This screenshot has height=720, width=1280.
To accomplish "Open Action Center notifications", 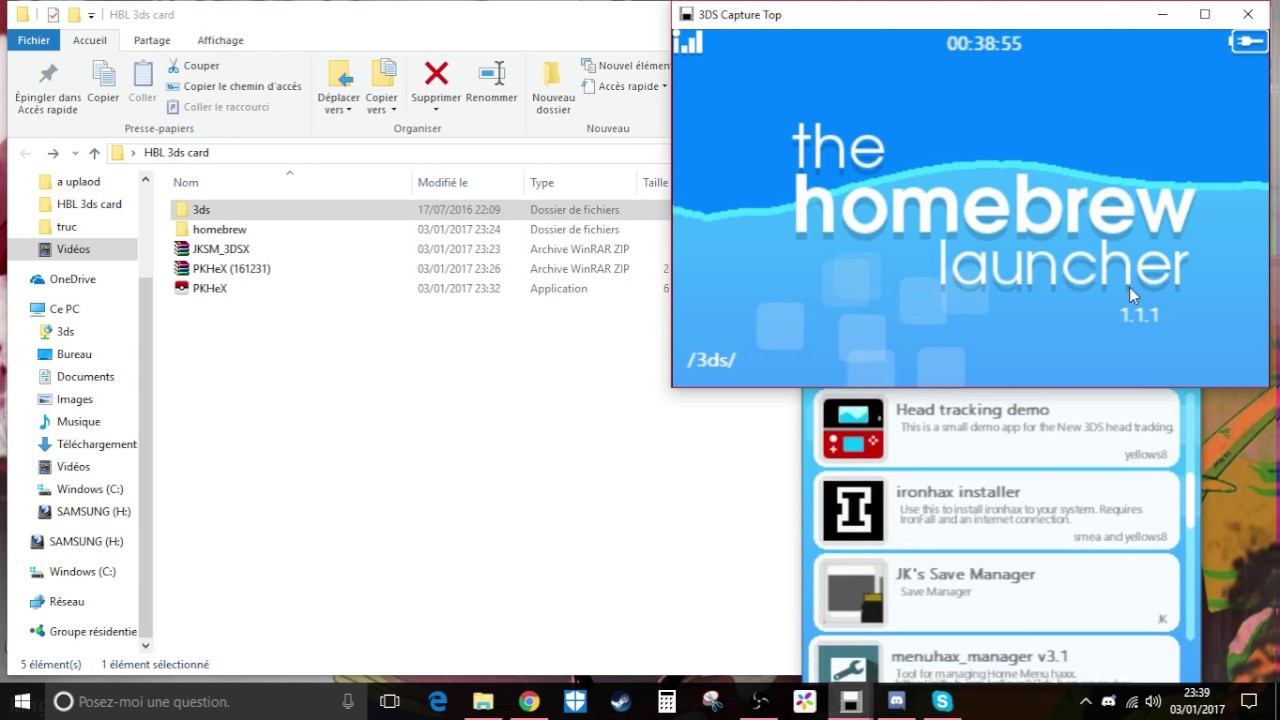I will pos(1249,702).
